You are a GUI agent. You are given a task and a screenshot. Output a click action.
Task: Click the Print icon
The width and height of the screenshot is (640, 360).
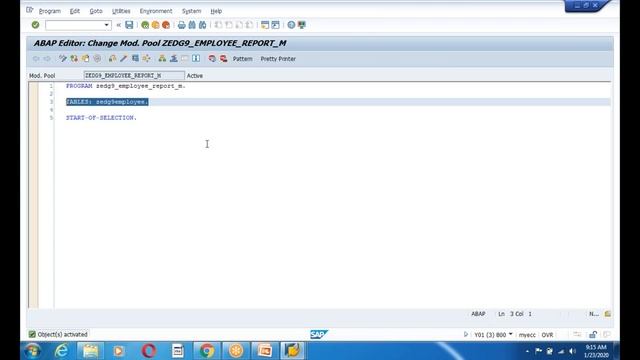pyautogui.click(x=181, y=25)
